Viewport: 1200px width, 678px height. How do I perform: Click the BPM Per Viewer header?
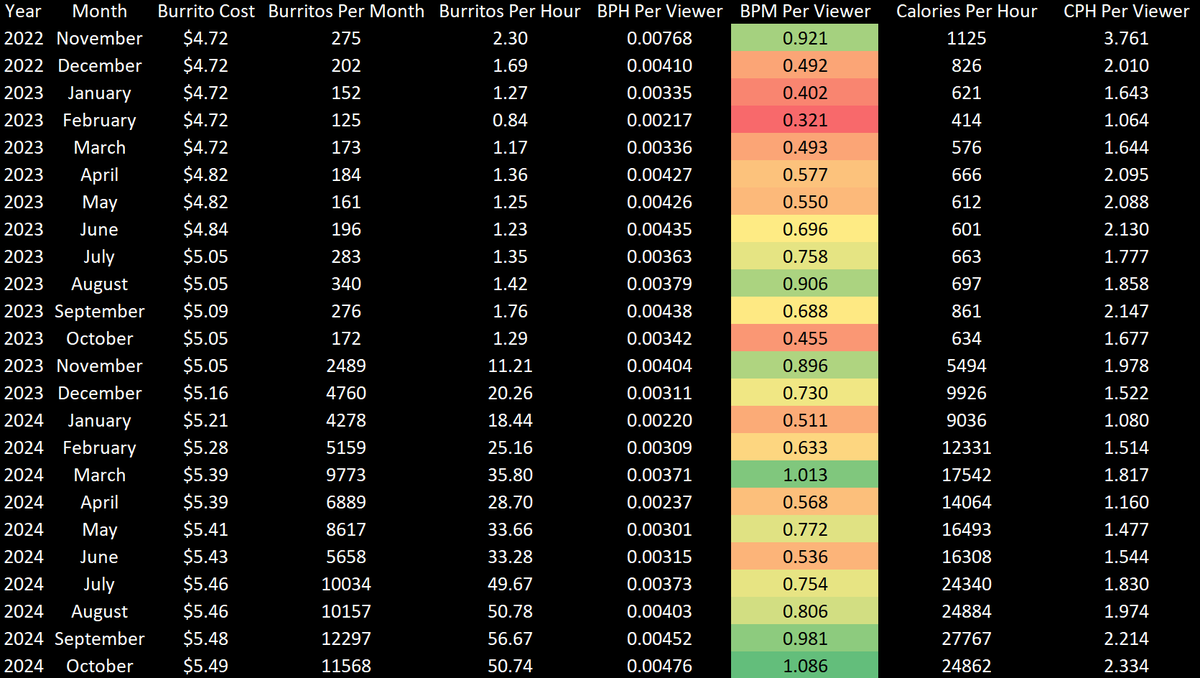coord(805,12)
